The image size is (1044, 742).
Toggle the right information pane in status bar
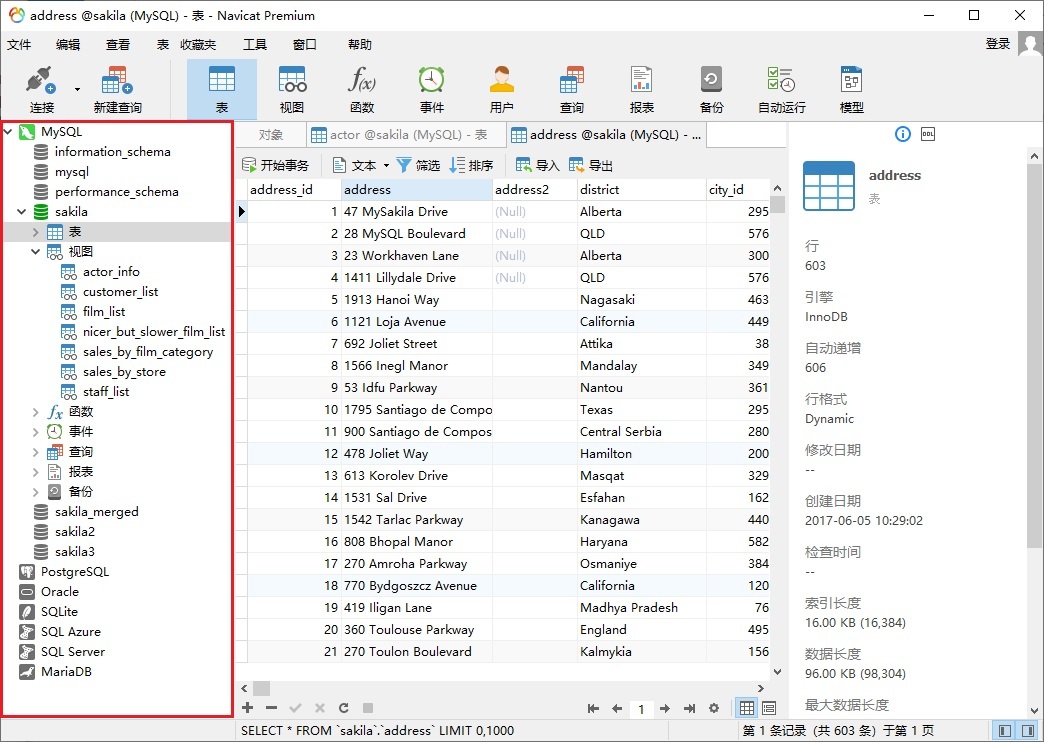(x=1028, y=731)
